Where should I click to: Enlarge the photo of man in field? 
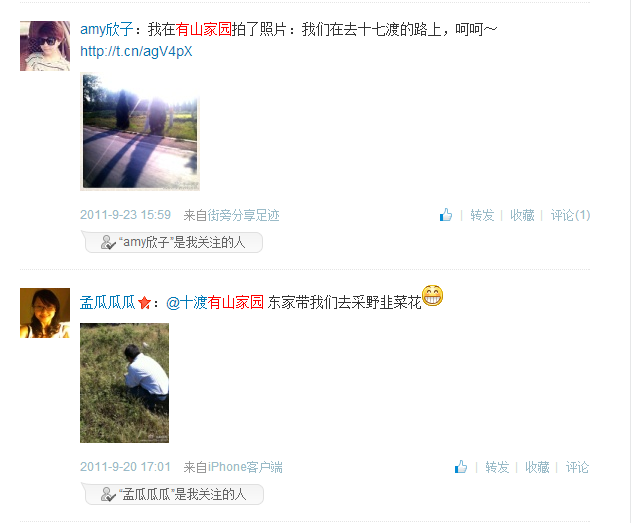(x=125, y=383)
